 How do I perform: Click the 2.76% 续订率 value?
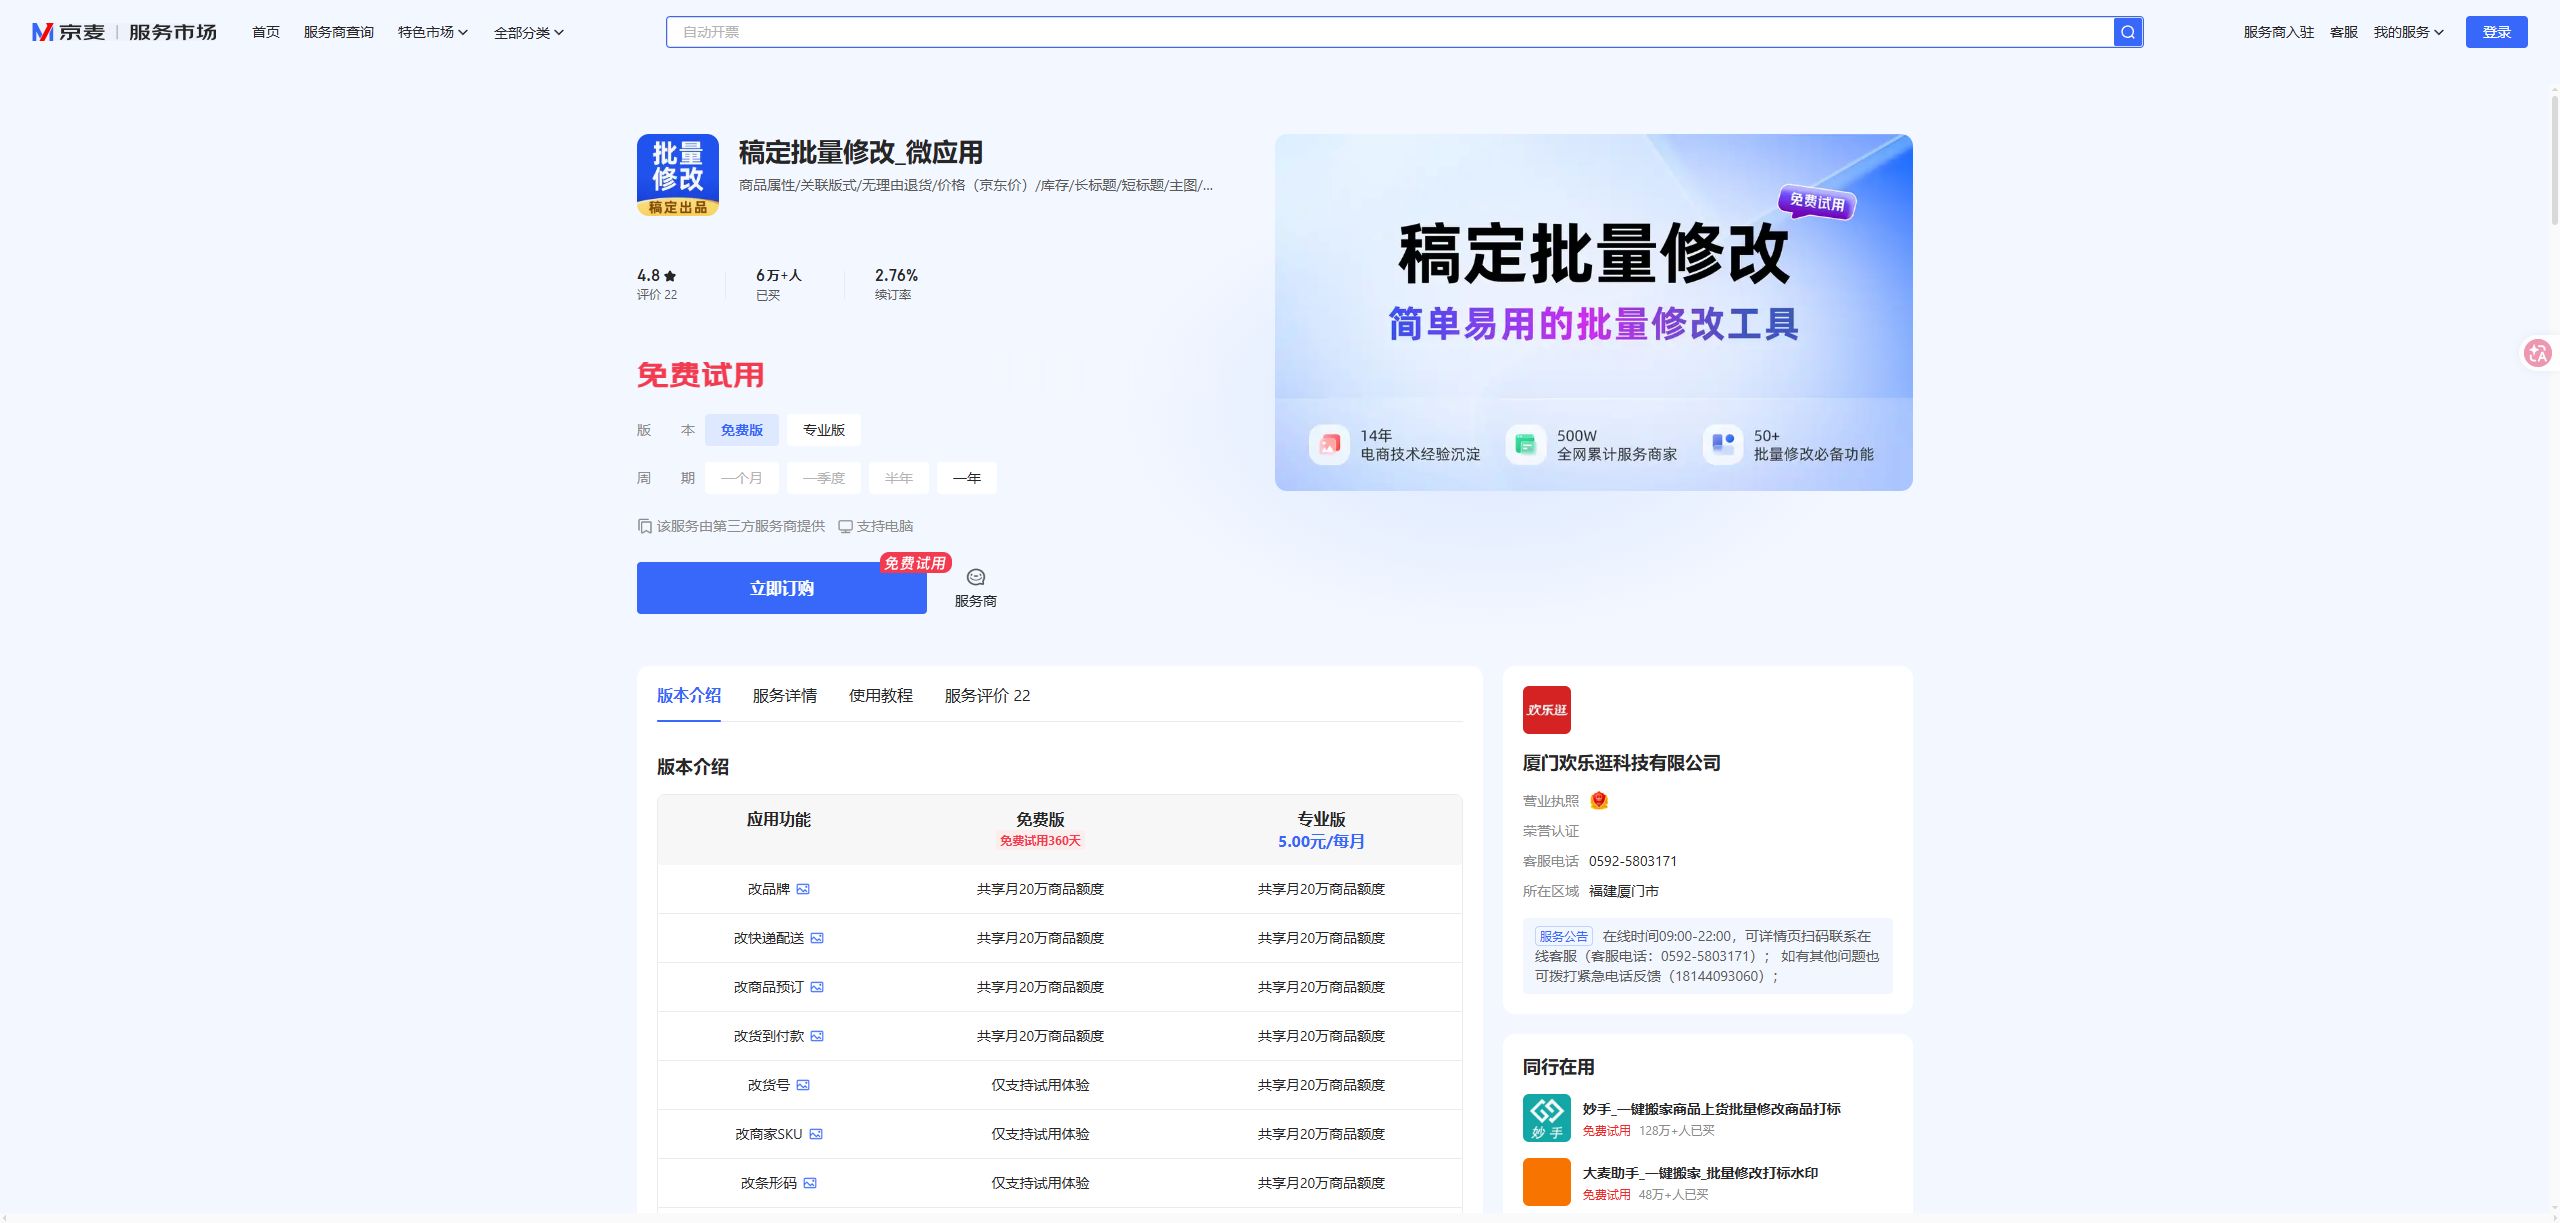(x=896, y=275)
